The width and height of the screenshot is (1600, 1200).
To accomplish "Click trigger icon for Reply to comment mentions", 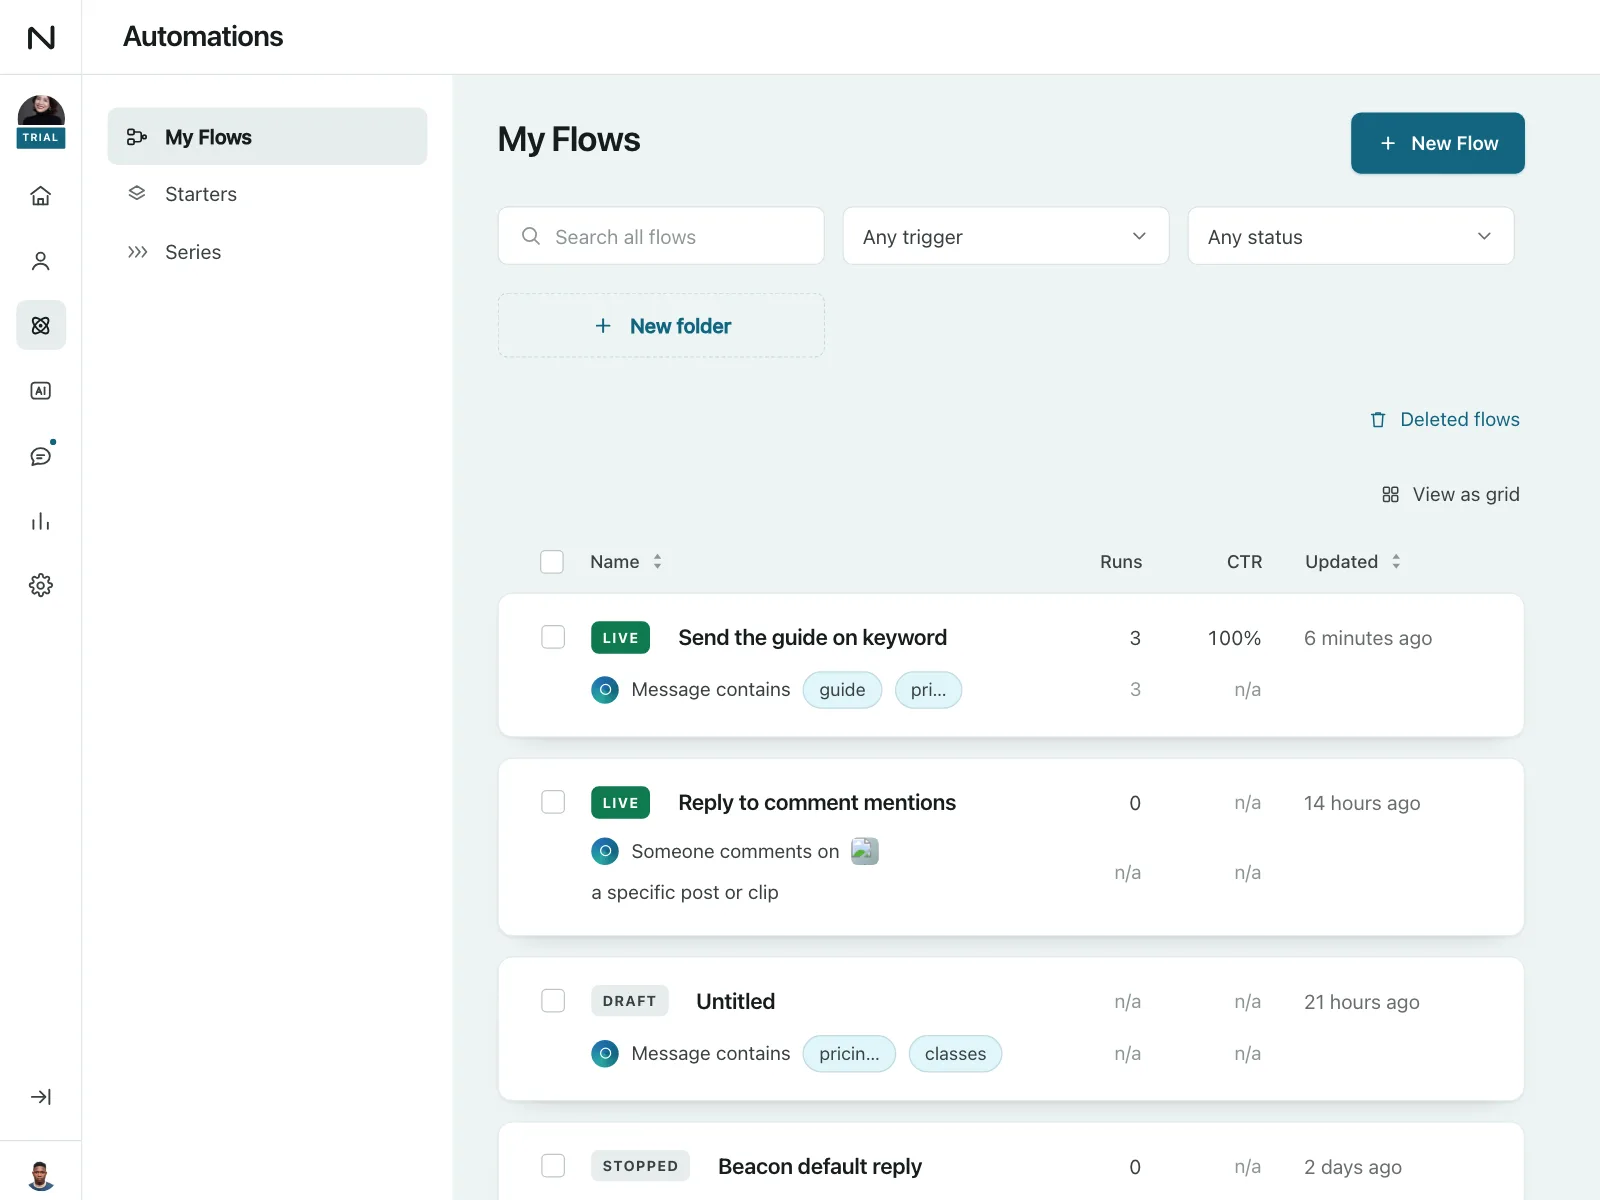I will (x=605, y=851).
